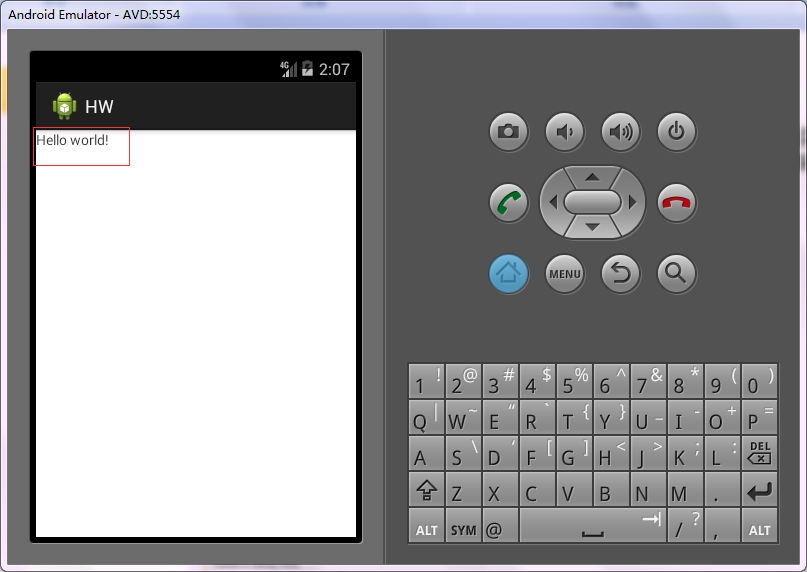Tap the T key

pyautogui.click(x=574, y=417)
